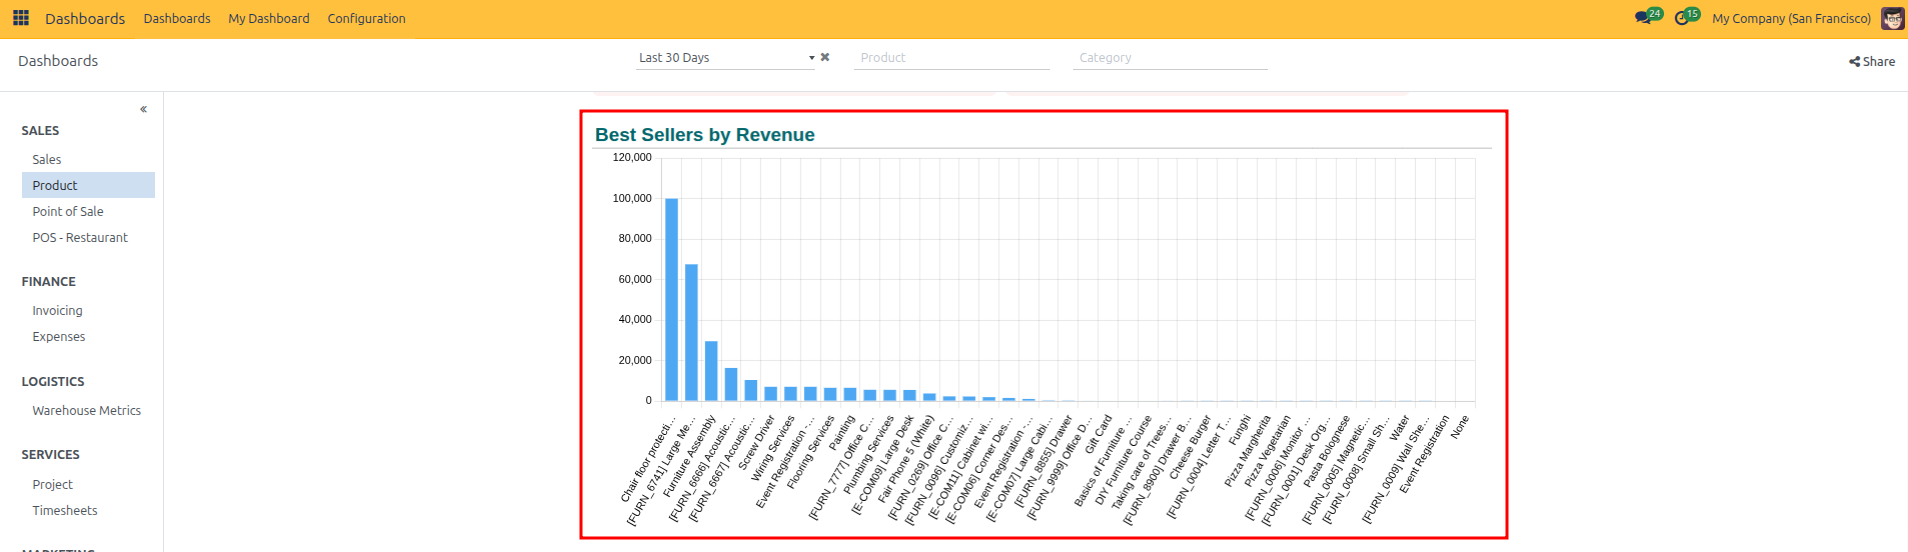The image size is (1908, 552).
Task: Click the SALES section header text
Action: pyautogui.click(x=40, y=130)
